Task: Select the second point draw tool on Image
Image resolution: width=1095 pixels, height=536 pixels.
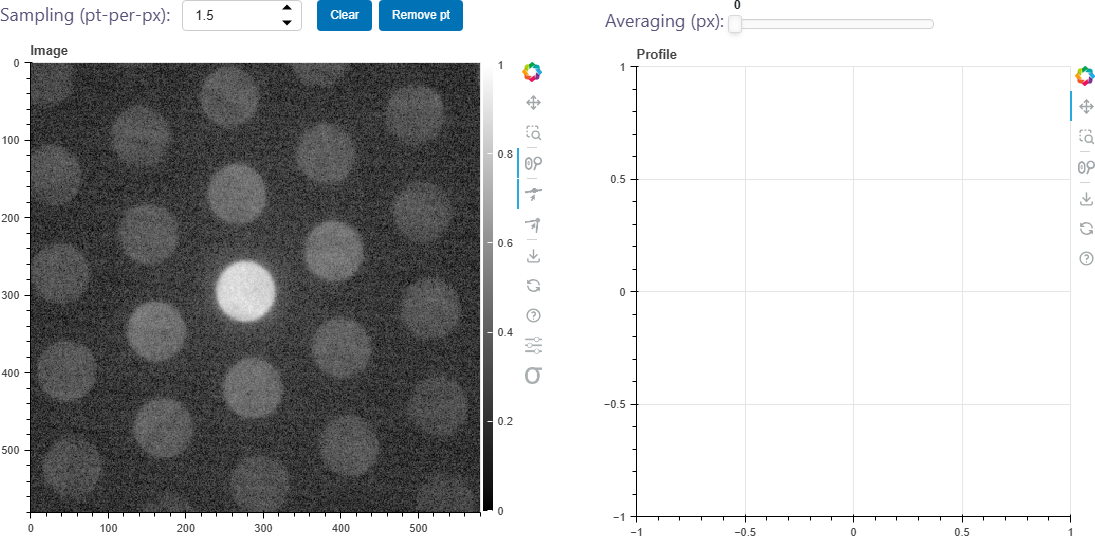Action: click(533, 225)
